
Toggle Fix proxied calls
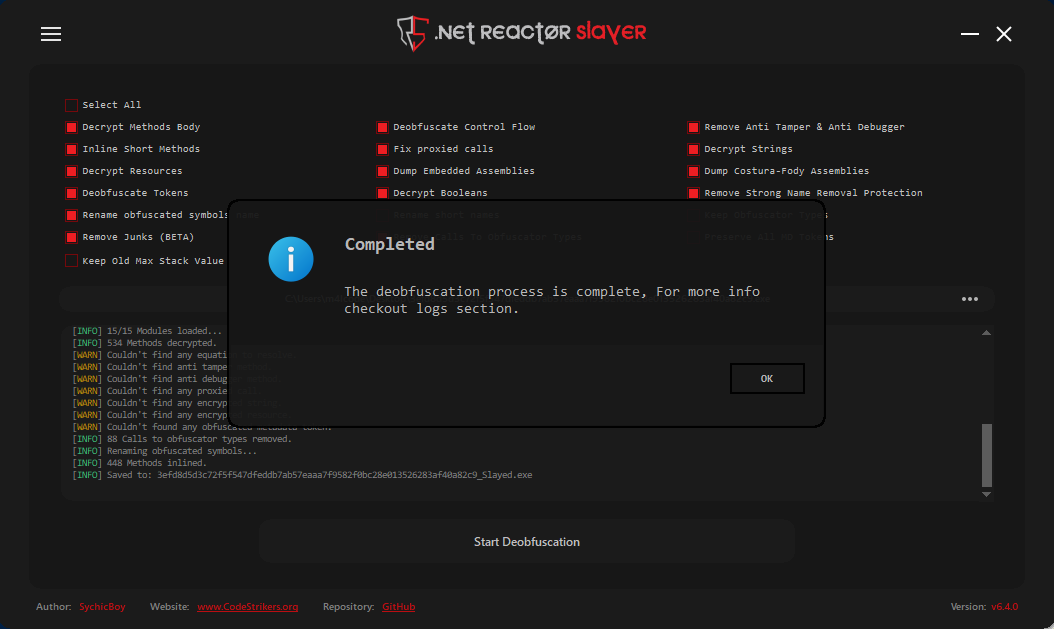point(382,148)
